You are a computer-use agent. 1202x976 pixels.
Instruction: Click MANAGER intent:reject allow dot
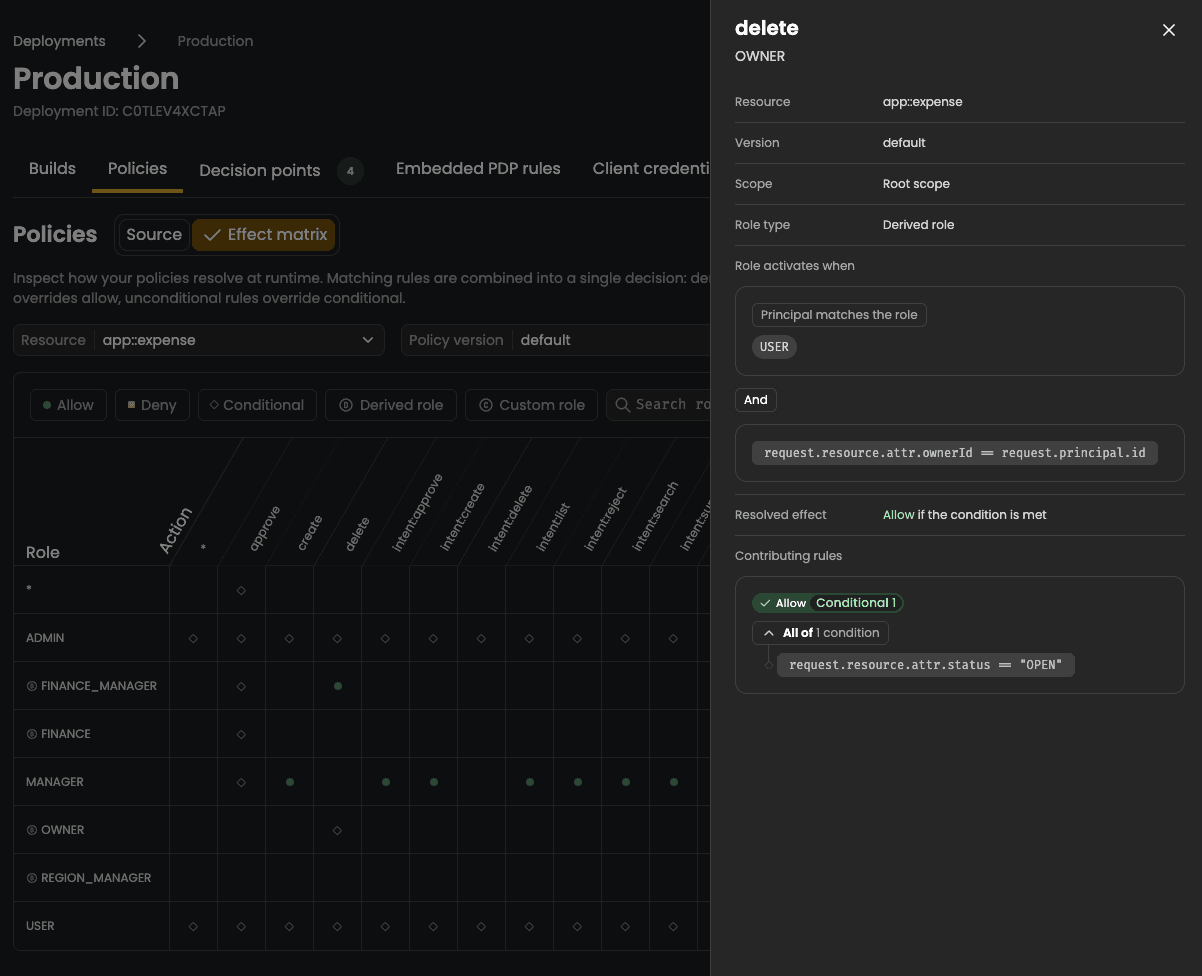(578, 782)
